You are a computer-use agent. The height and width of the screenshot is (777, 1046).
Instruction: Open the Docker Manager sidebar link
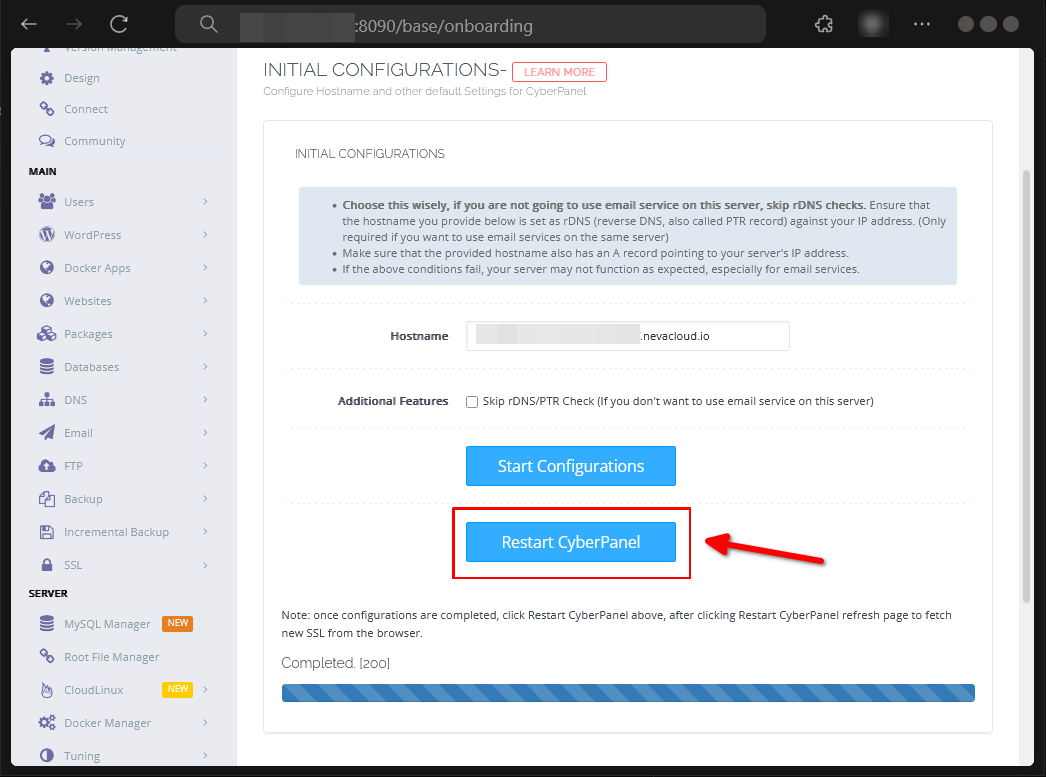coord(107,723)
